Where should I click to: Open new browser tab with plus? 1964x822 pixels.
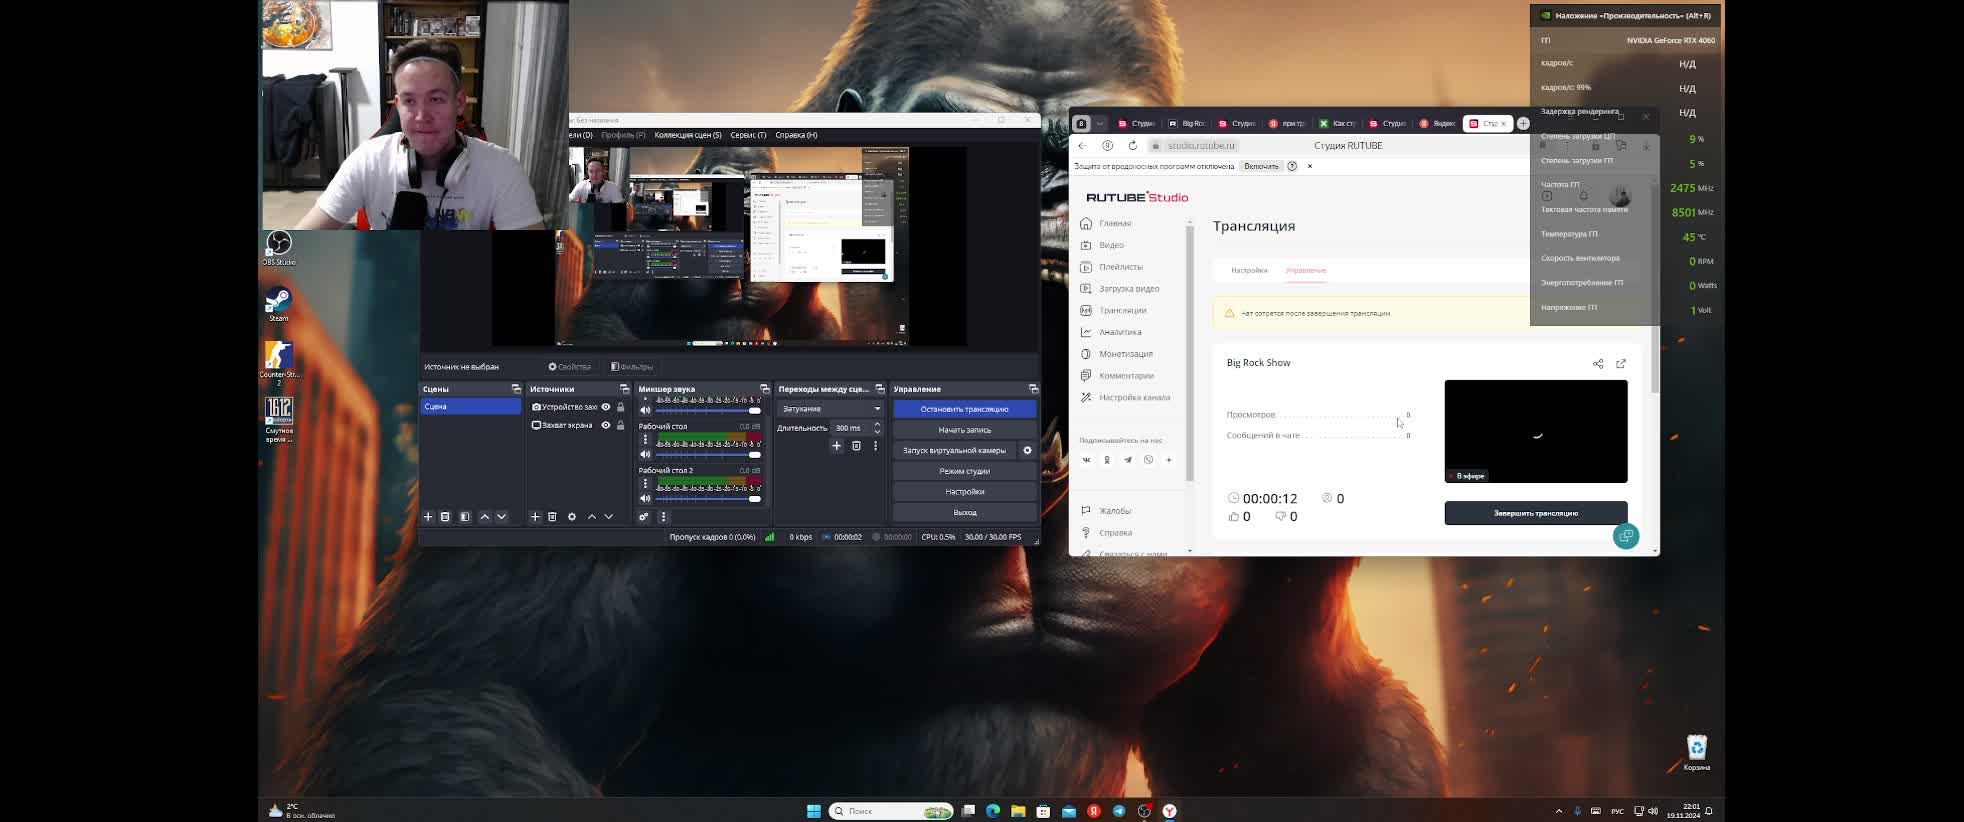pyautogui.click(x=1523, y=124)
